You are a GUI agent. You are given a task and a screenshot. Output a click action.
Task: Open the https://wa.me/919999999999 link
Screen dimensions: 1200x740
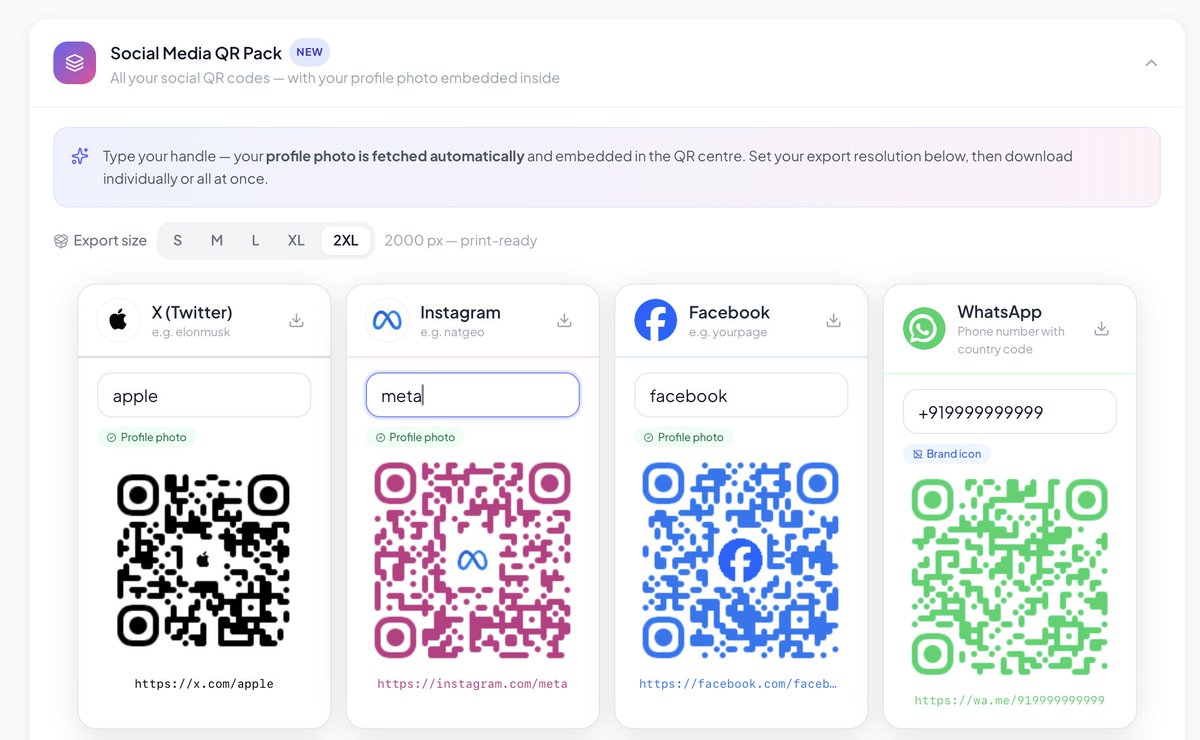[1010, 700]
